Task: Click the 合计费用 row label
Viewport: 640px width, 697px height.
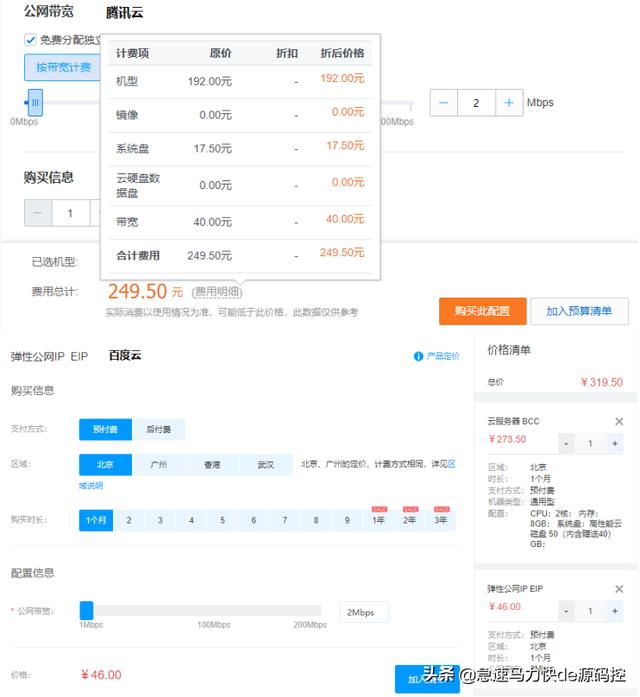Action: (x=138, y=256)
